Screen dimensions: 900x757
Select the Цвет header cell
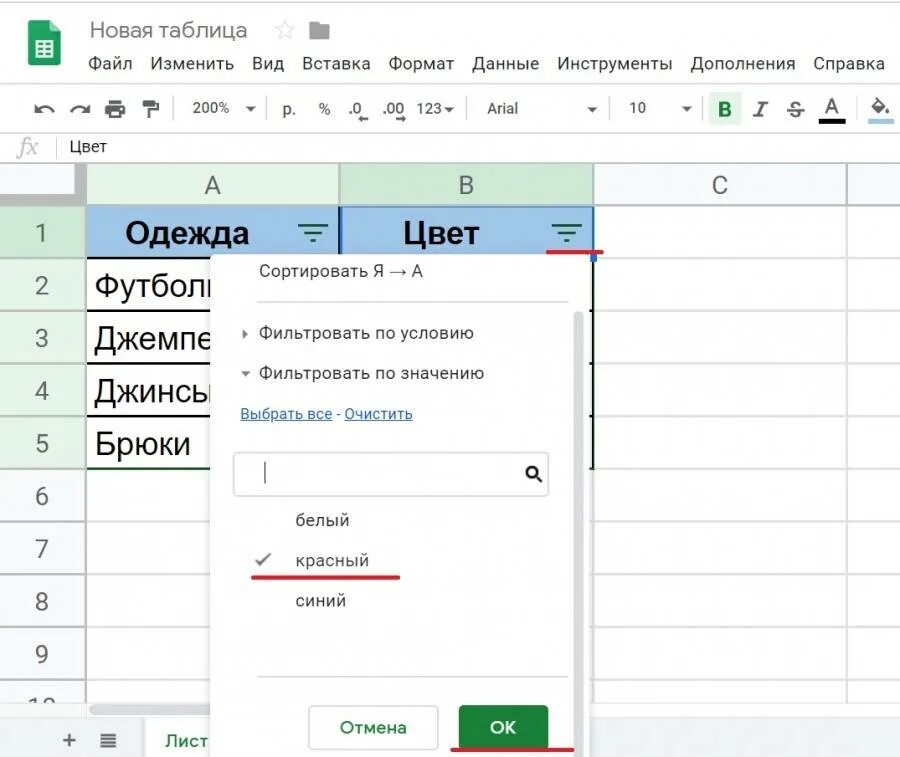tap(466, 232)
